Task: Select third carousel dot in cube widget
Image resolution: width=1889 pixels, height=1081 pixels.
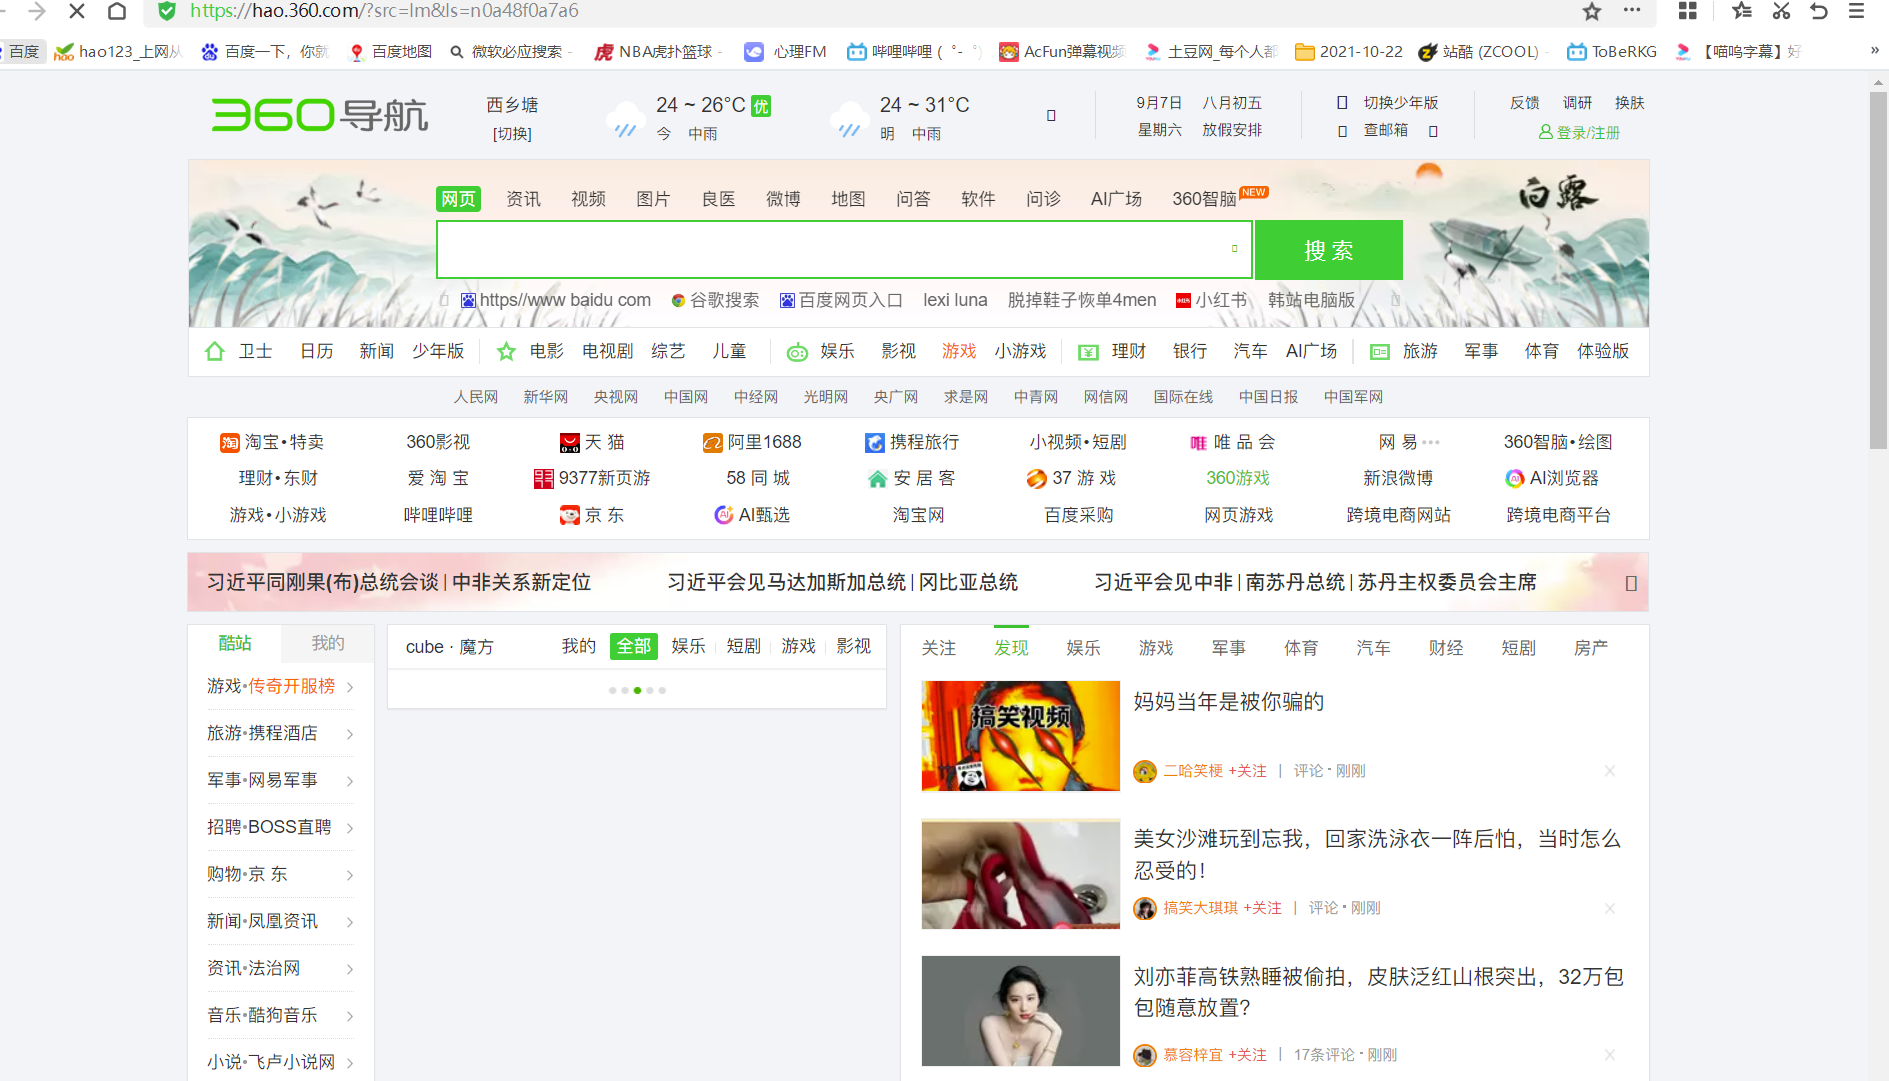Action: [x=637, y=690]
